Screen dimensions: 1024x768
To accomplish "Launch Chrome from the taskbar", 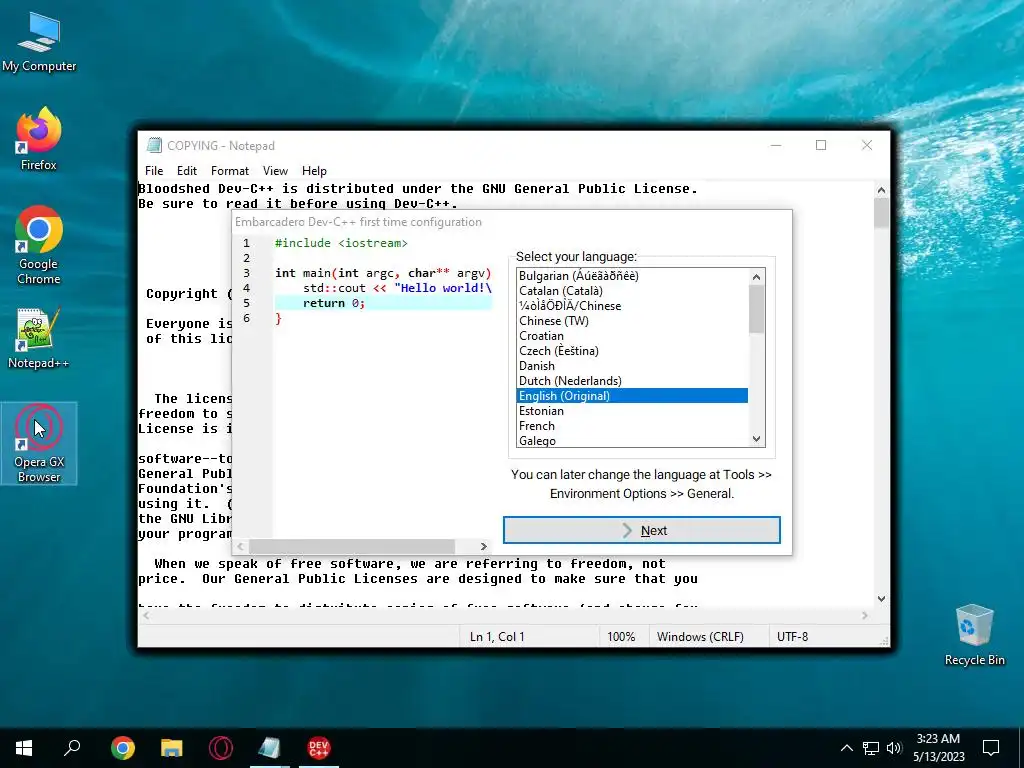I will tap(123, 748).
